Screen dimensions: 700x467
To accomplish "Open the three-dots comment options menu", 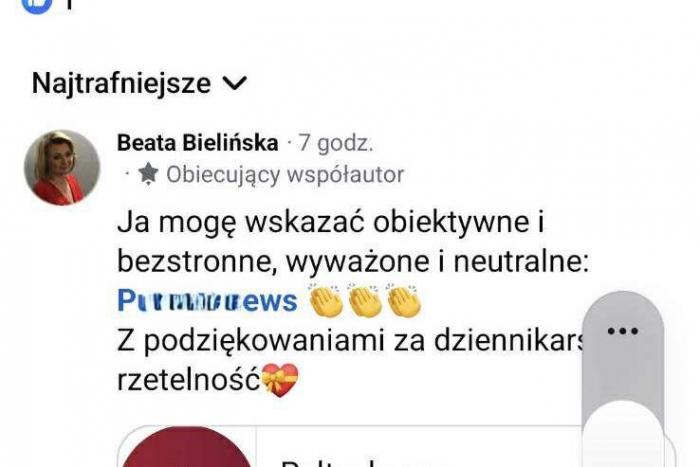I will click(622, 331).
